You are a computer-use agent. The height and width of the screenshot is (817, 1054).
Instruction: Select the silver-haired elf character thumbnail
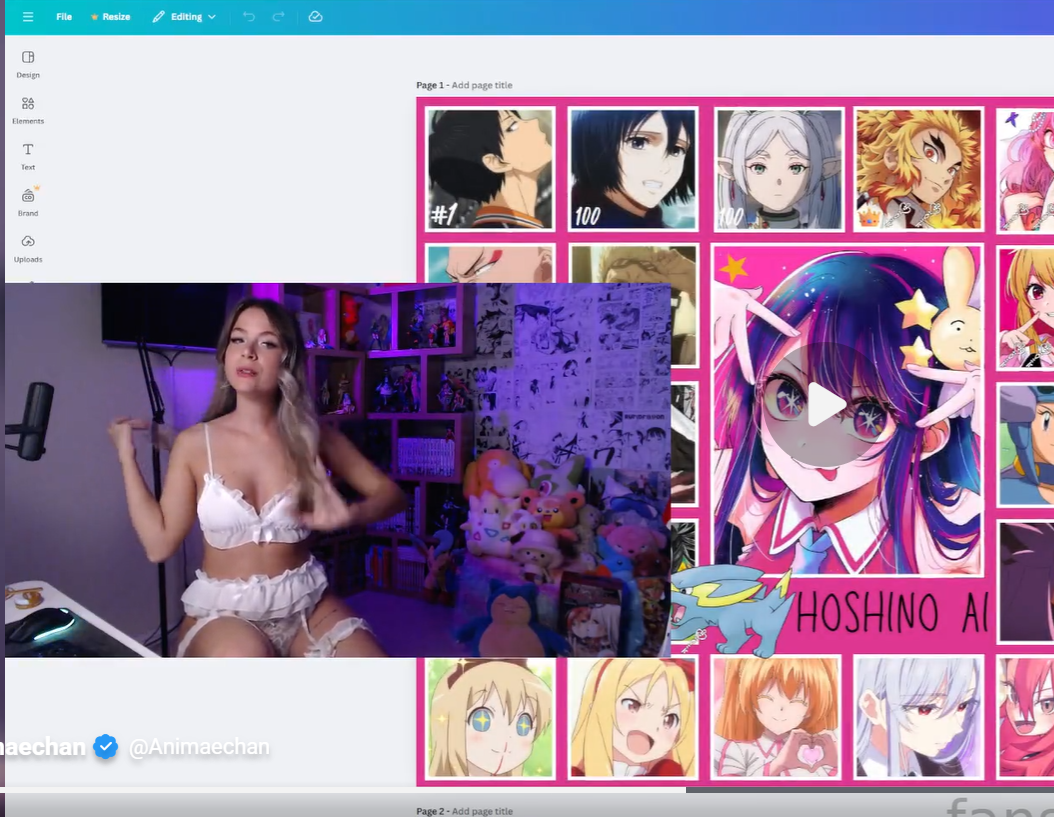(779, 169)
